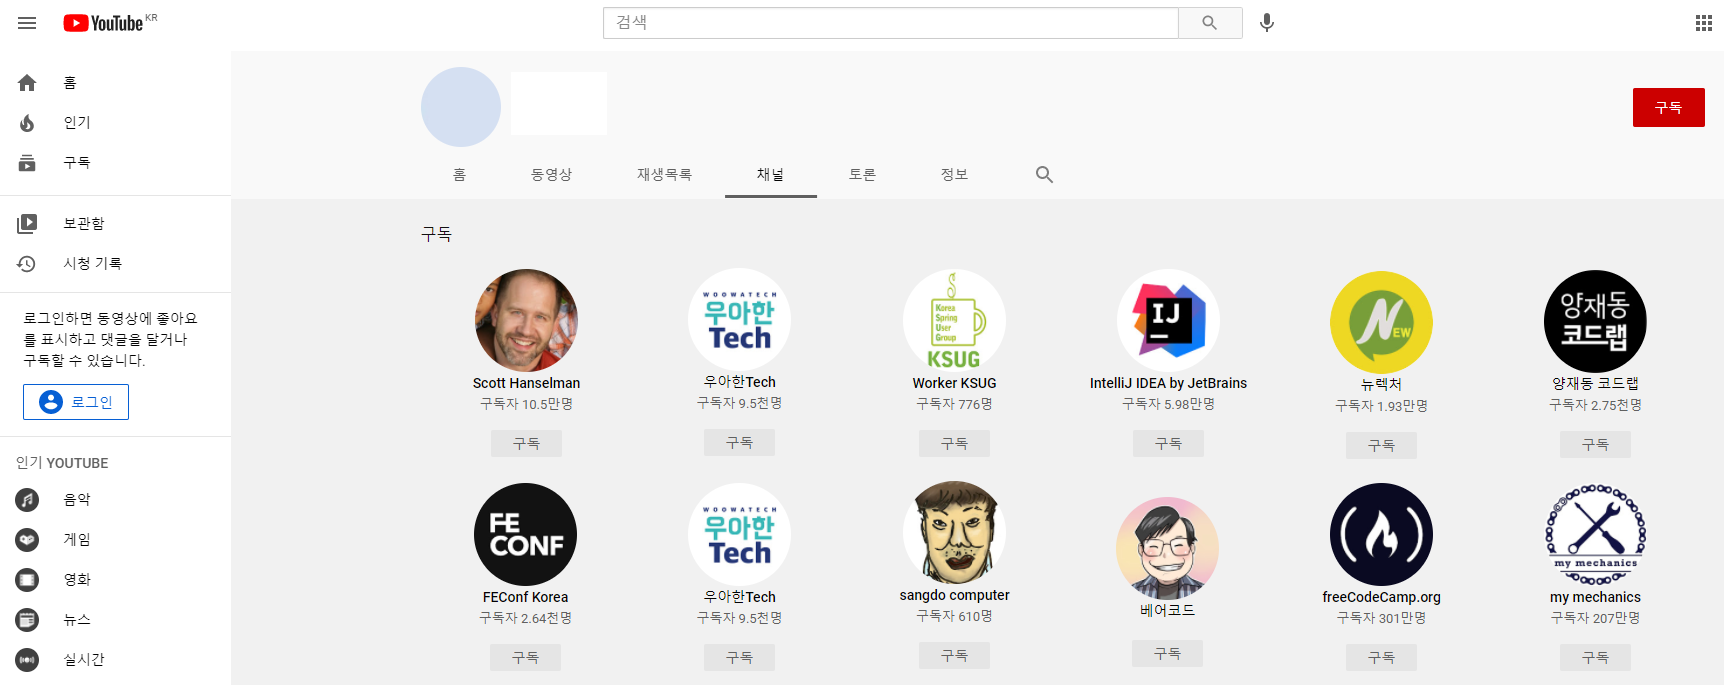
Task: Open 음악 music category
Action: [x=115, y=500]
